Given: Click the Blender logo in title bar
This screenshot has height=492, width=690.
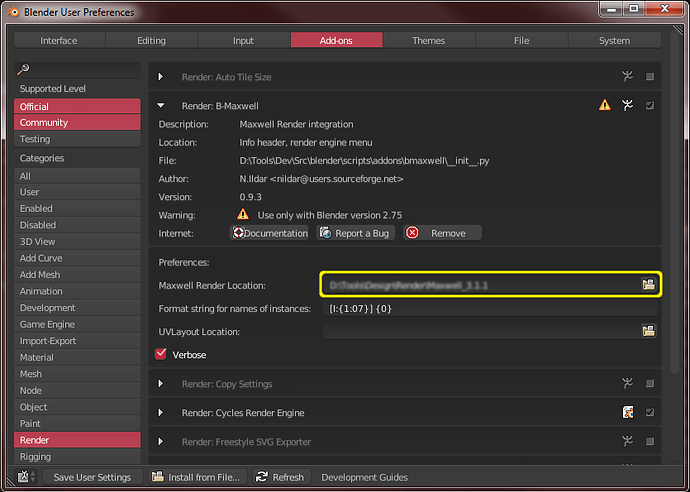Looking at the screenshot, I should [13, 12].
